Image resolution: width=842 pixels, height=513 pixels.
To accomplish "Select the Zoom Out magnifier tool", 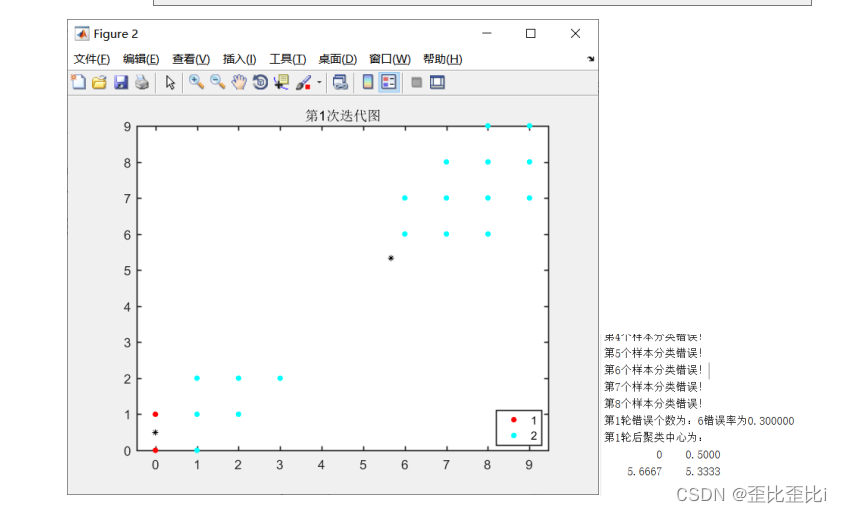I will tap(217, 82).
